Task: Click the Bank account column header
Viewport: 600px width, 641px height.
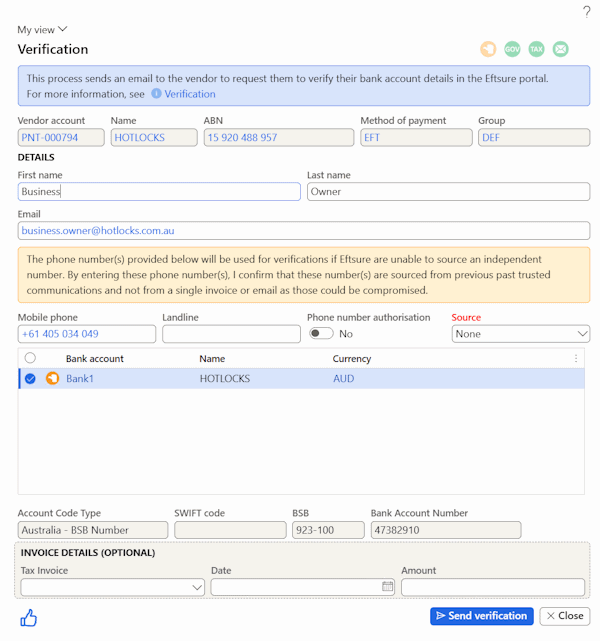Action: pos(95,358)
